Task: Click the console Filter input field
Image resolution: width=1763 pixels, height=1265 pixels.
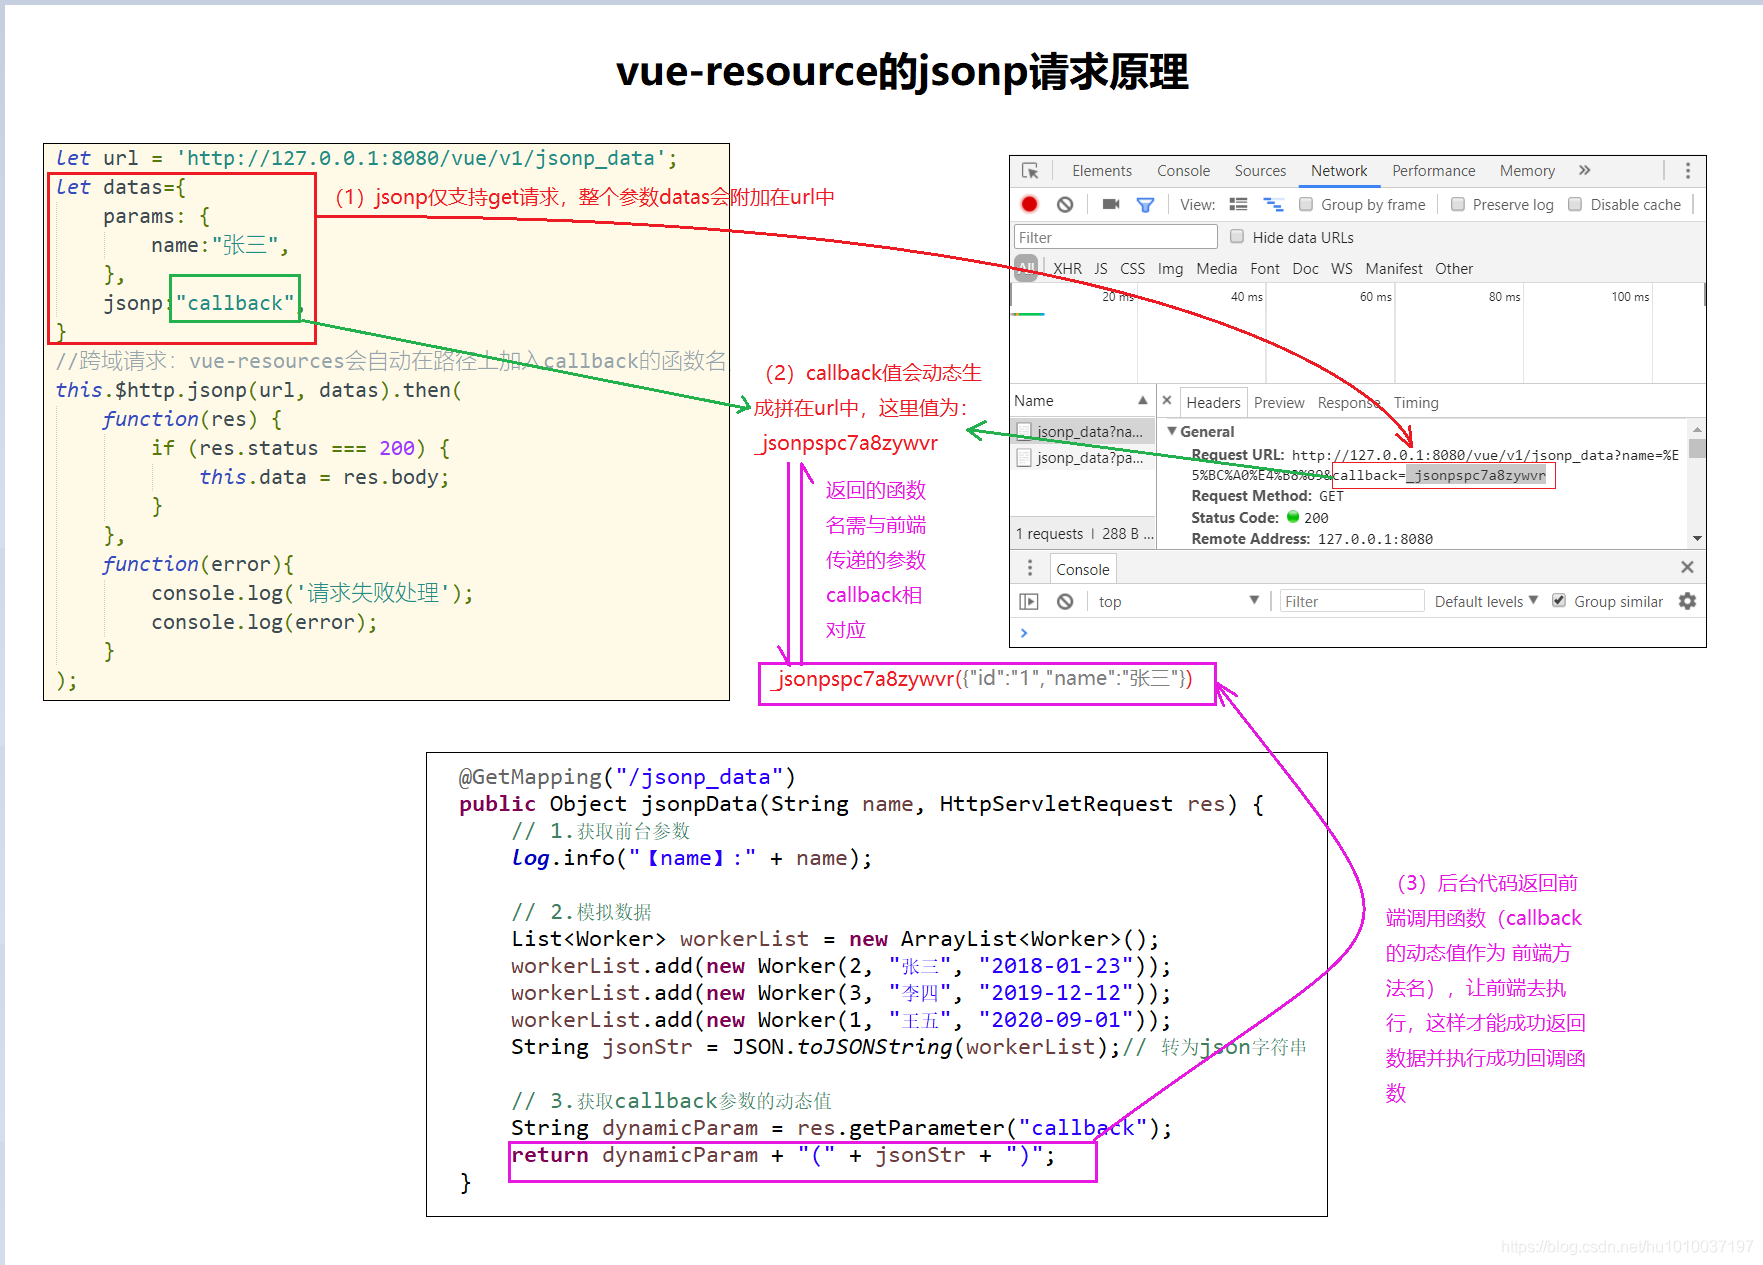Action: coord(1352,601)
